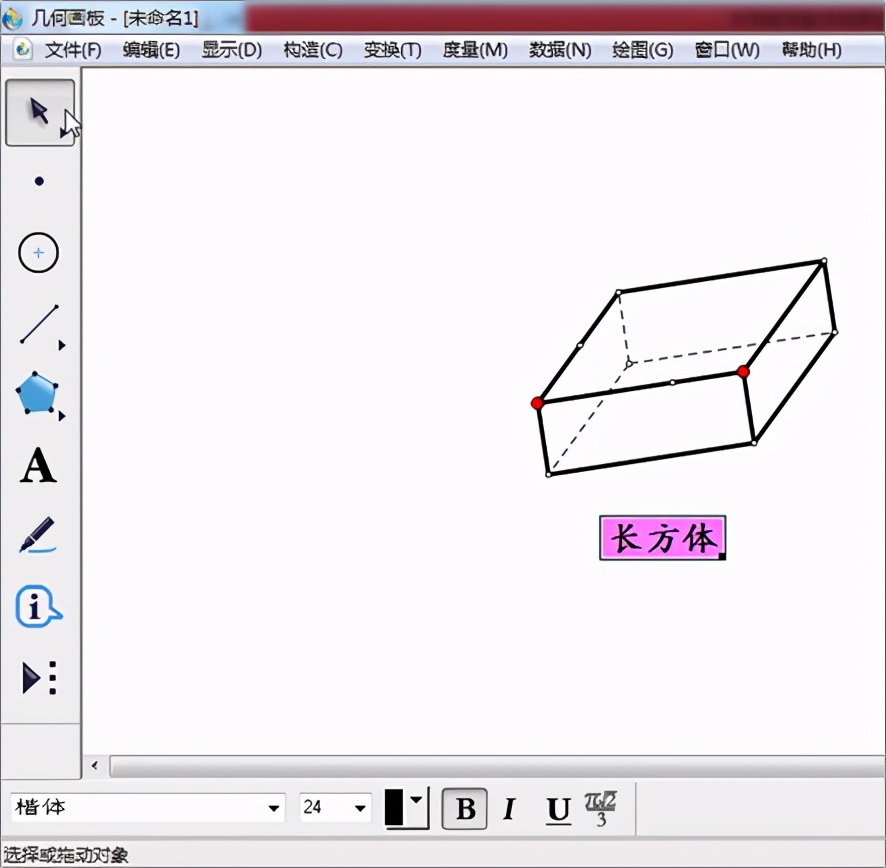Select the Point tool
886x868 pixels.
tap(38, 181)
